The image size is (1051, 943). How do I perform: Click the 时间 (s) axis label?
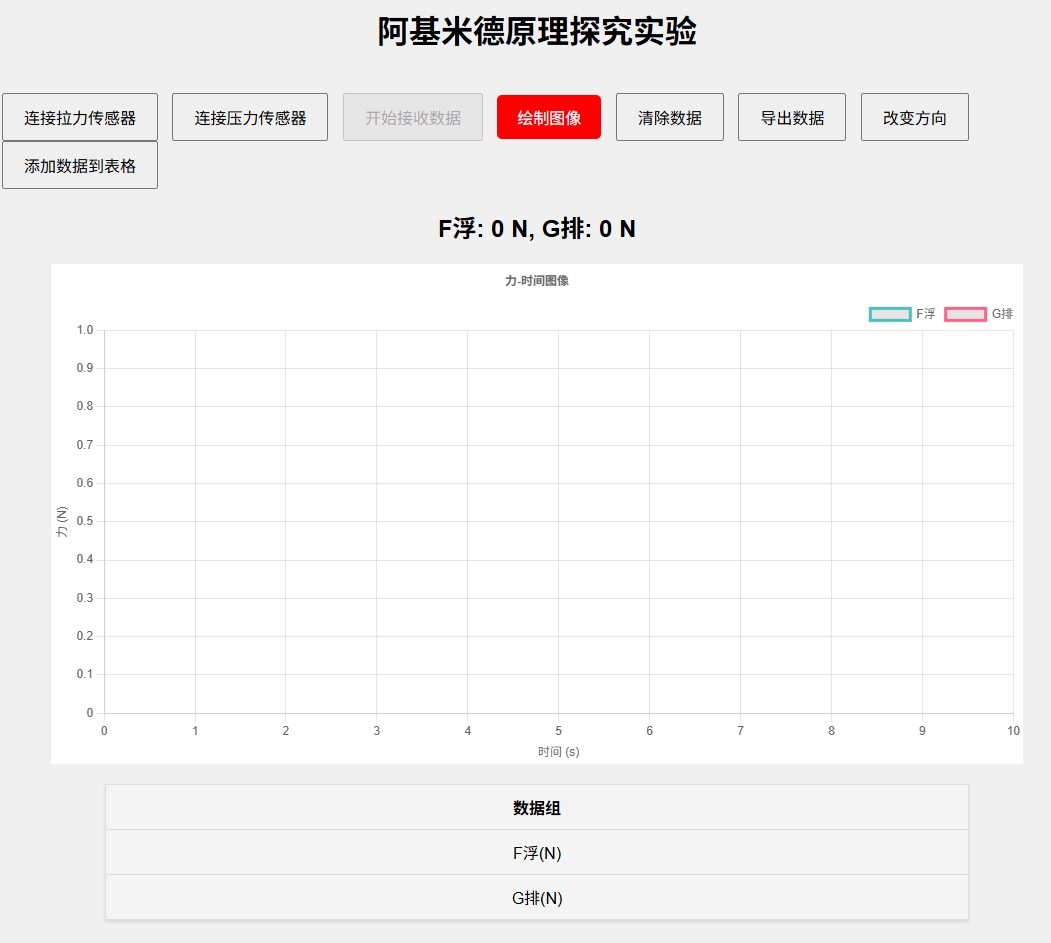[559, 752]
